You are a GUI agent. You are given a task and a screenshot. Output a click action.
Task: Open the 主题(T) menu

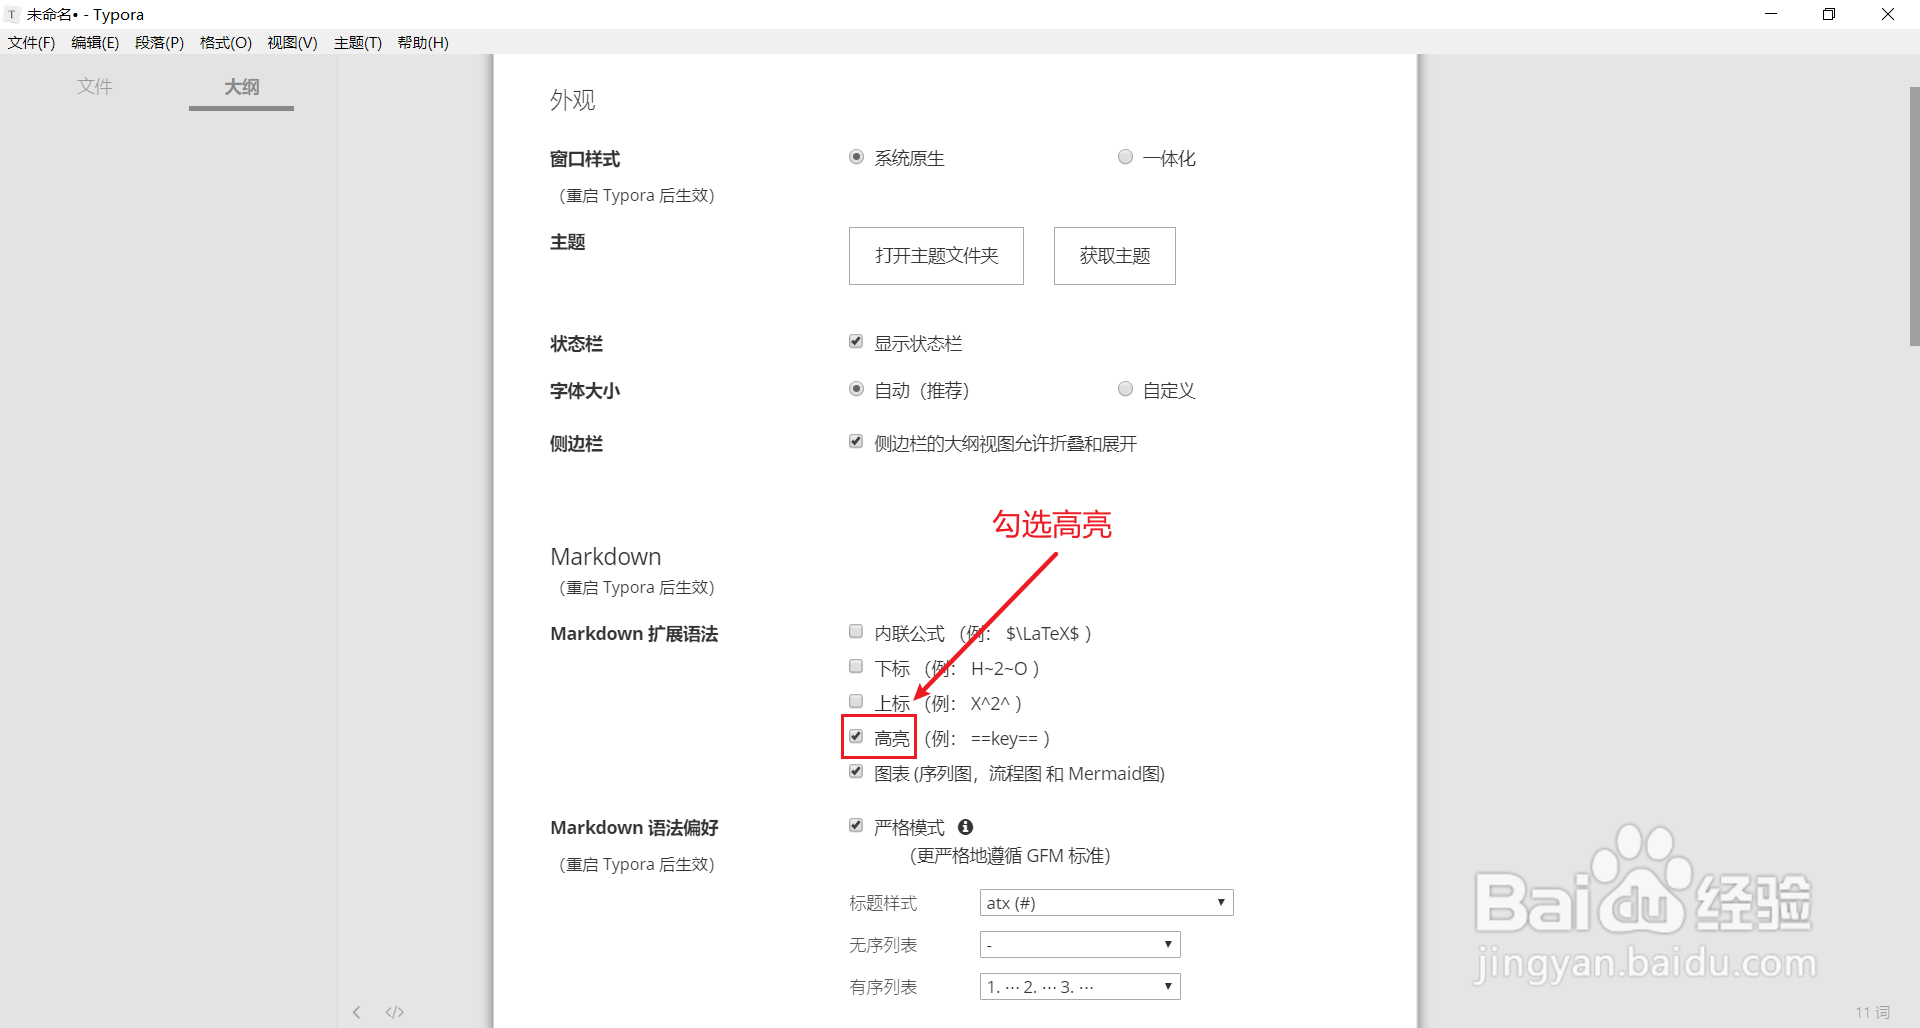click(x=357, y=42)
